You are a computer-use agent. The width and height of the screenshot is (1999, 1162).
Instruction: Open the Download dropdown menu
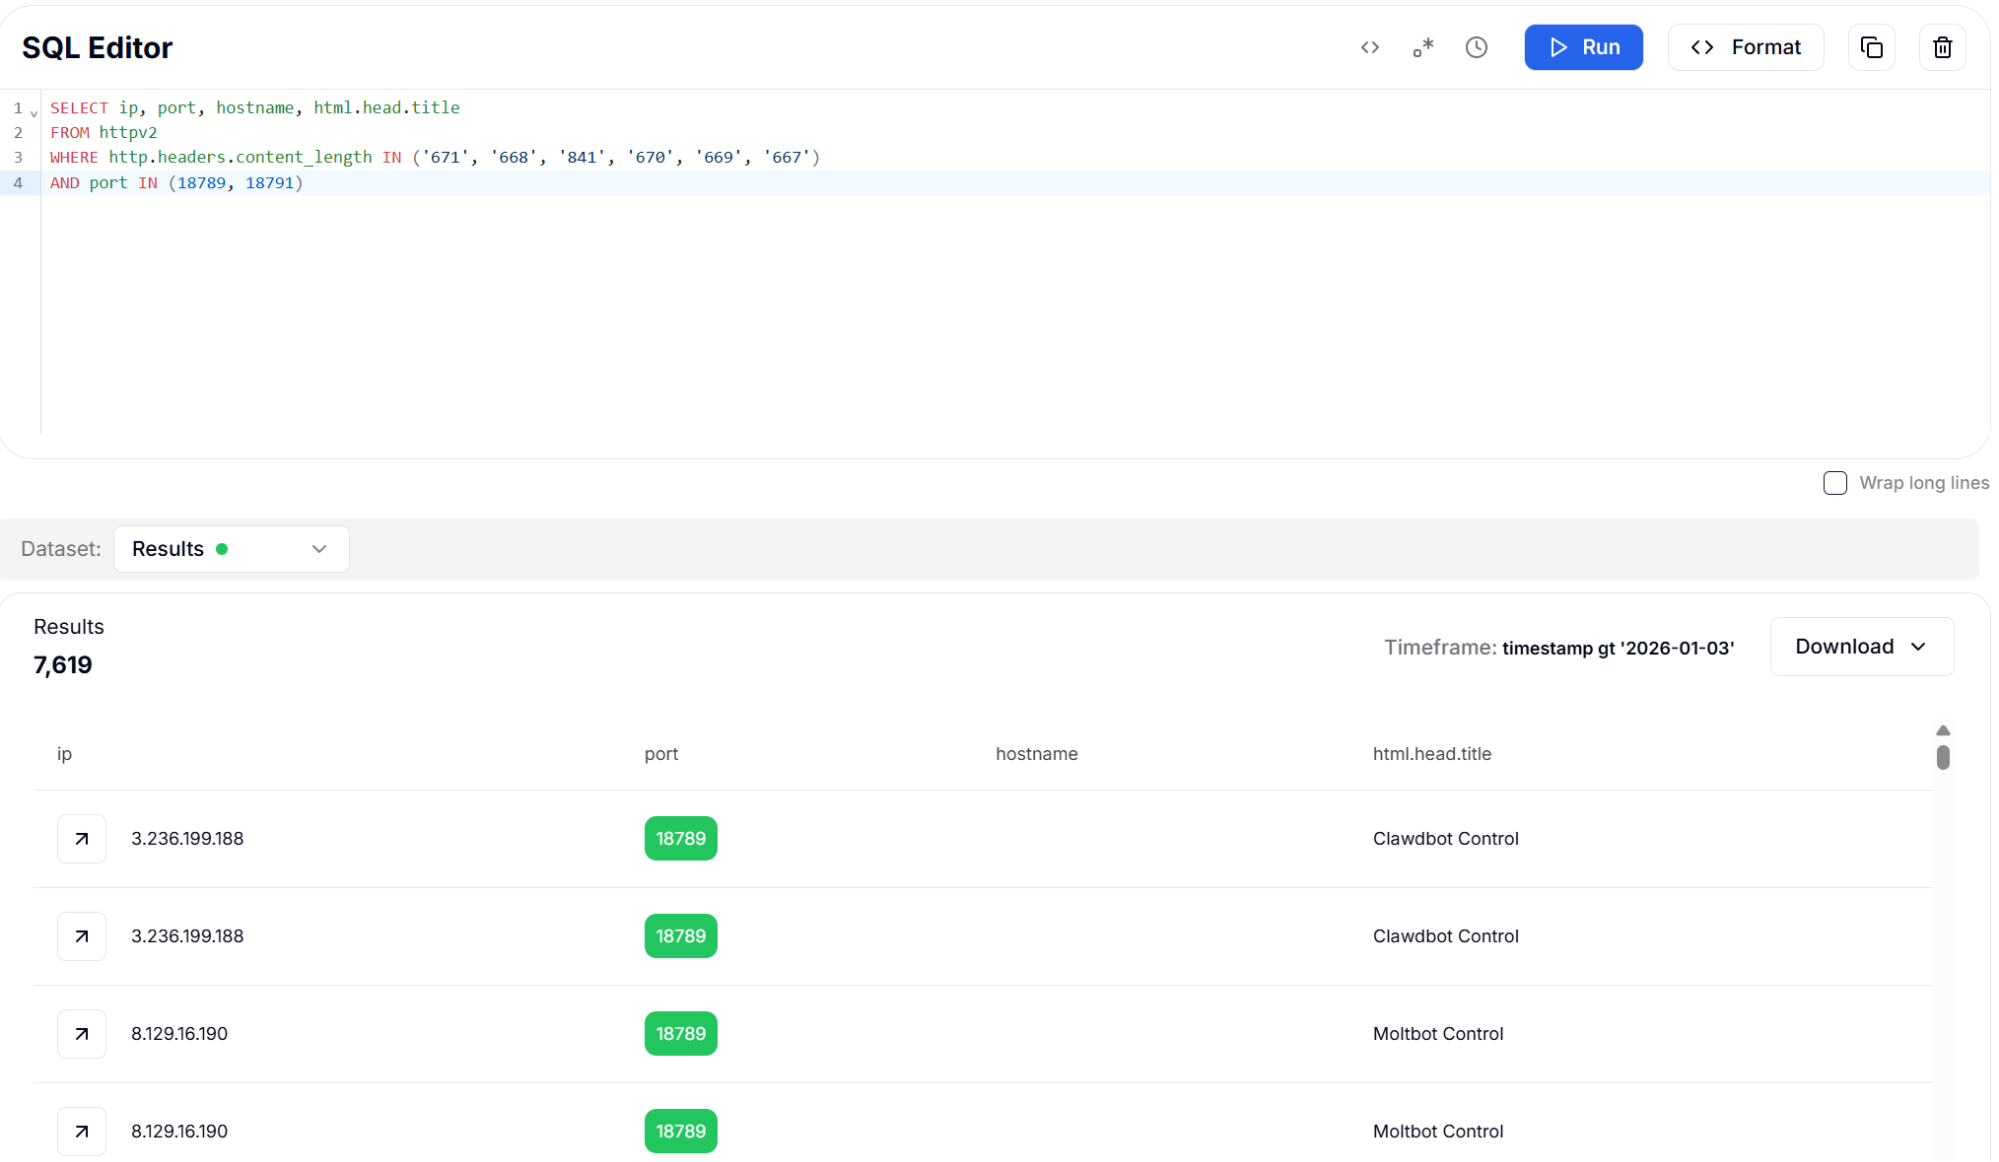click(1861, 646)
